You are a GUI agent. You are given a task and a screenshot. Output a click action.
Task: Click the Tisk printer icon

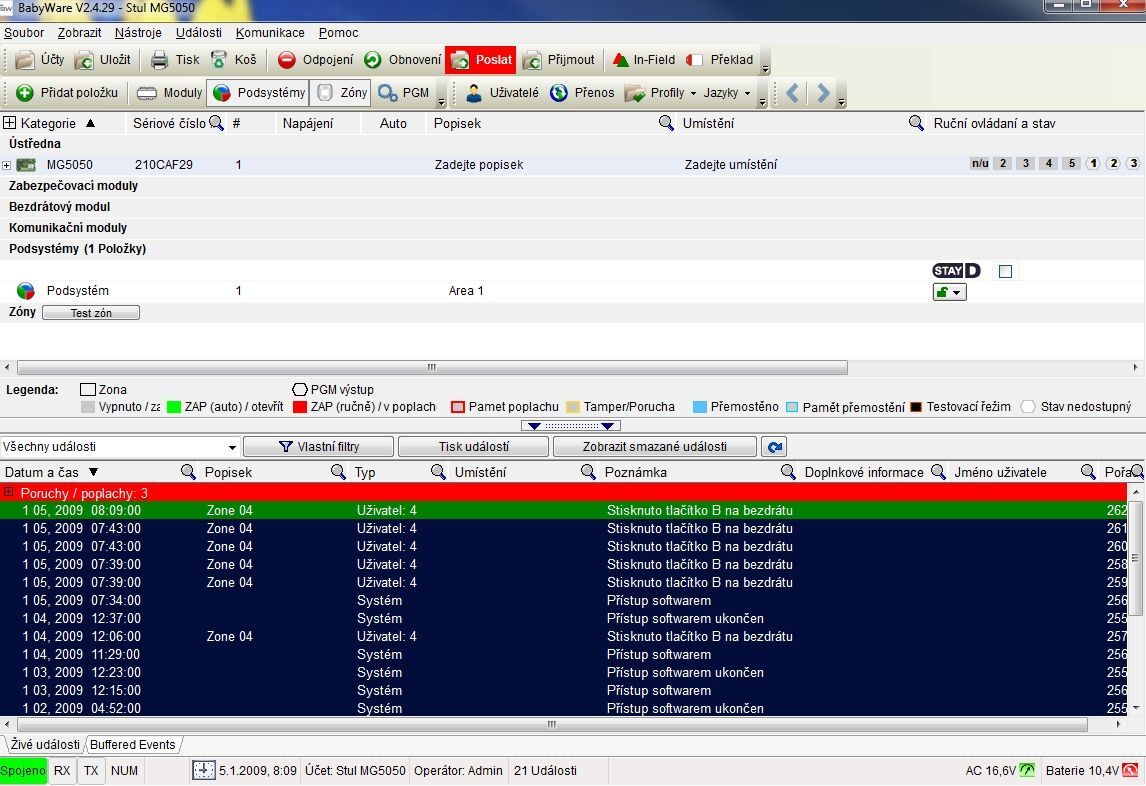coord(159,60)
